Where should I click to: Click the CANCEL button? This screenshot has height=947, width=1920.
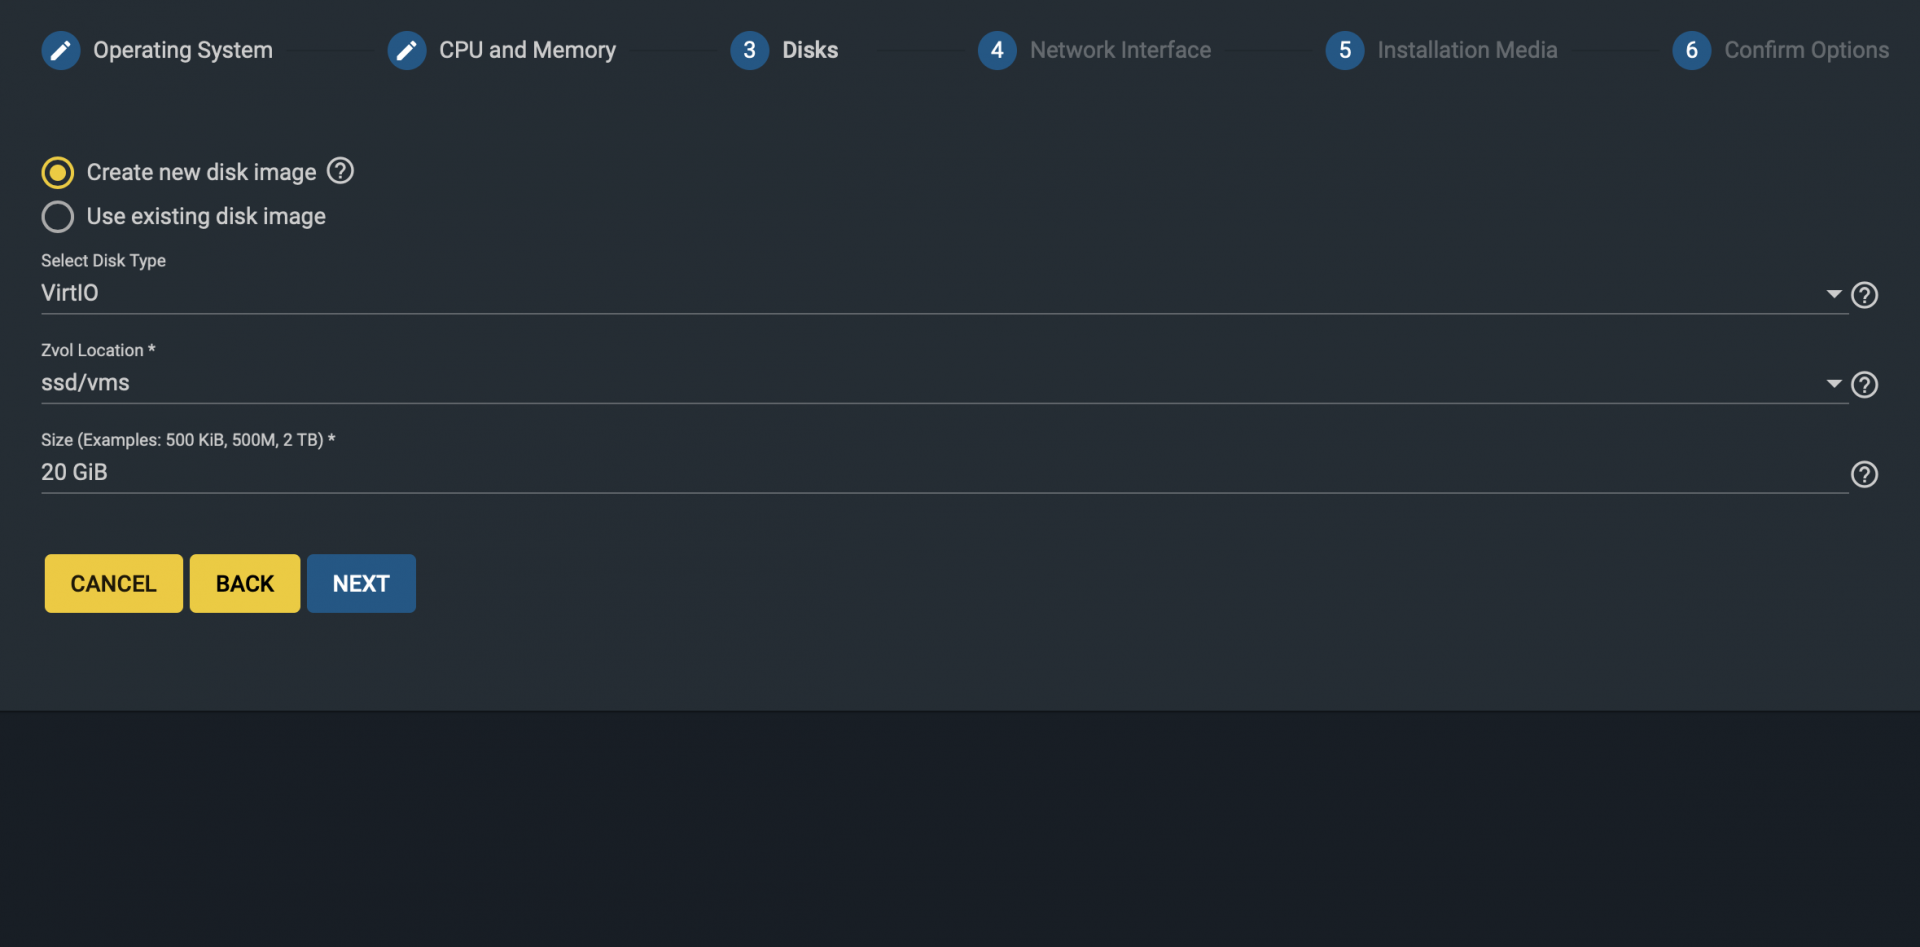pos(114,583)
